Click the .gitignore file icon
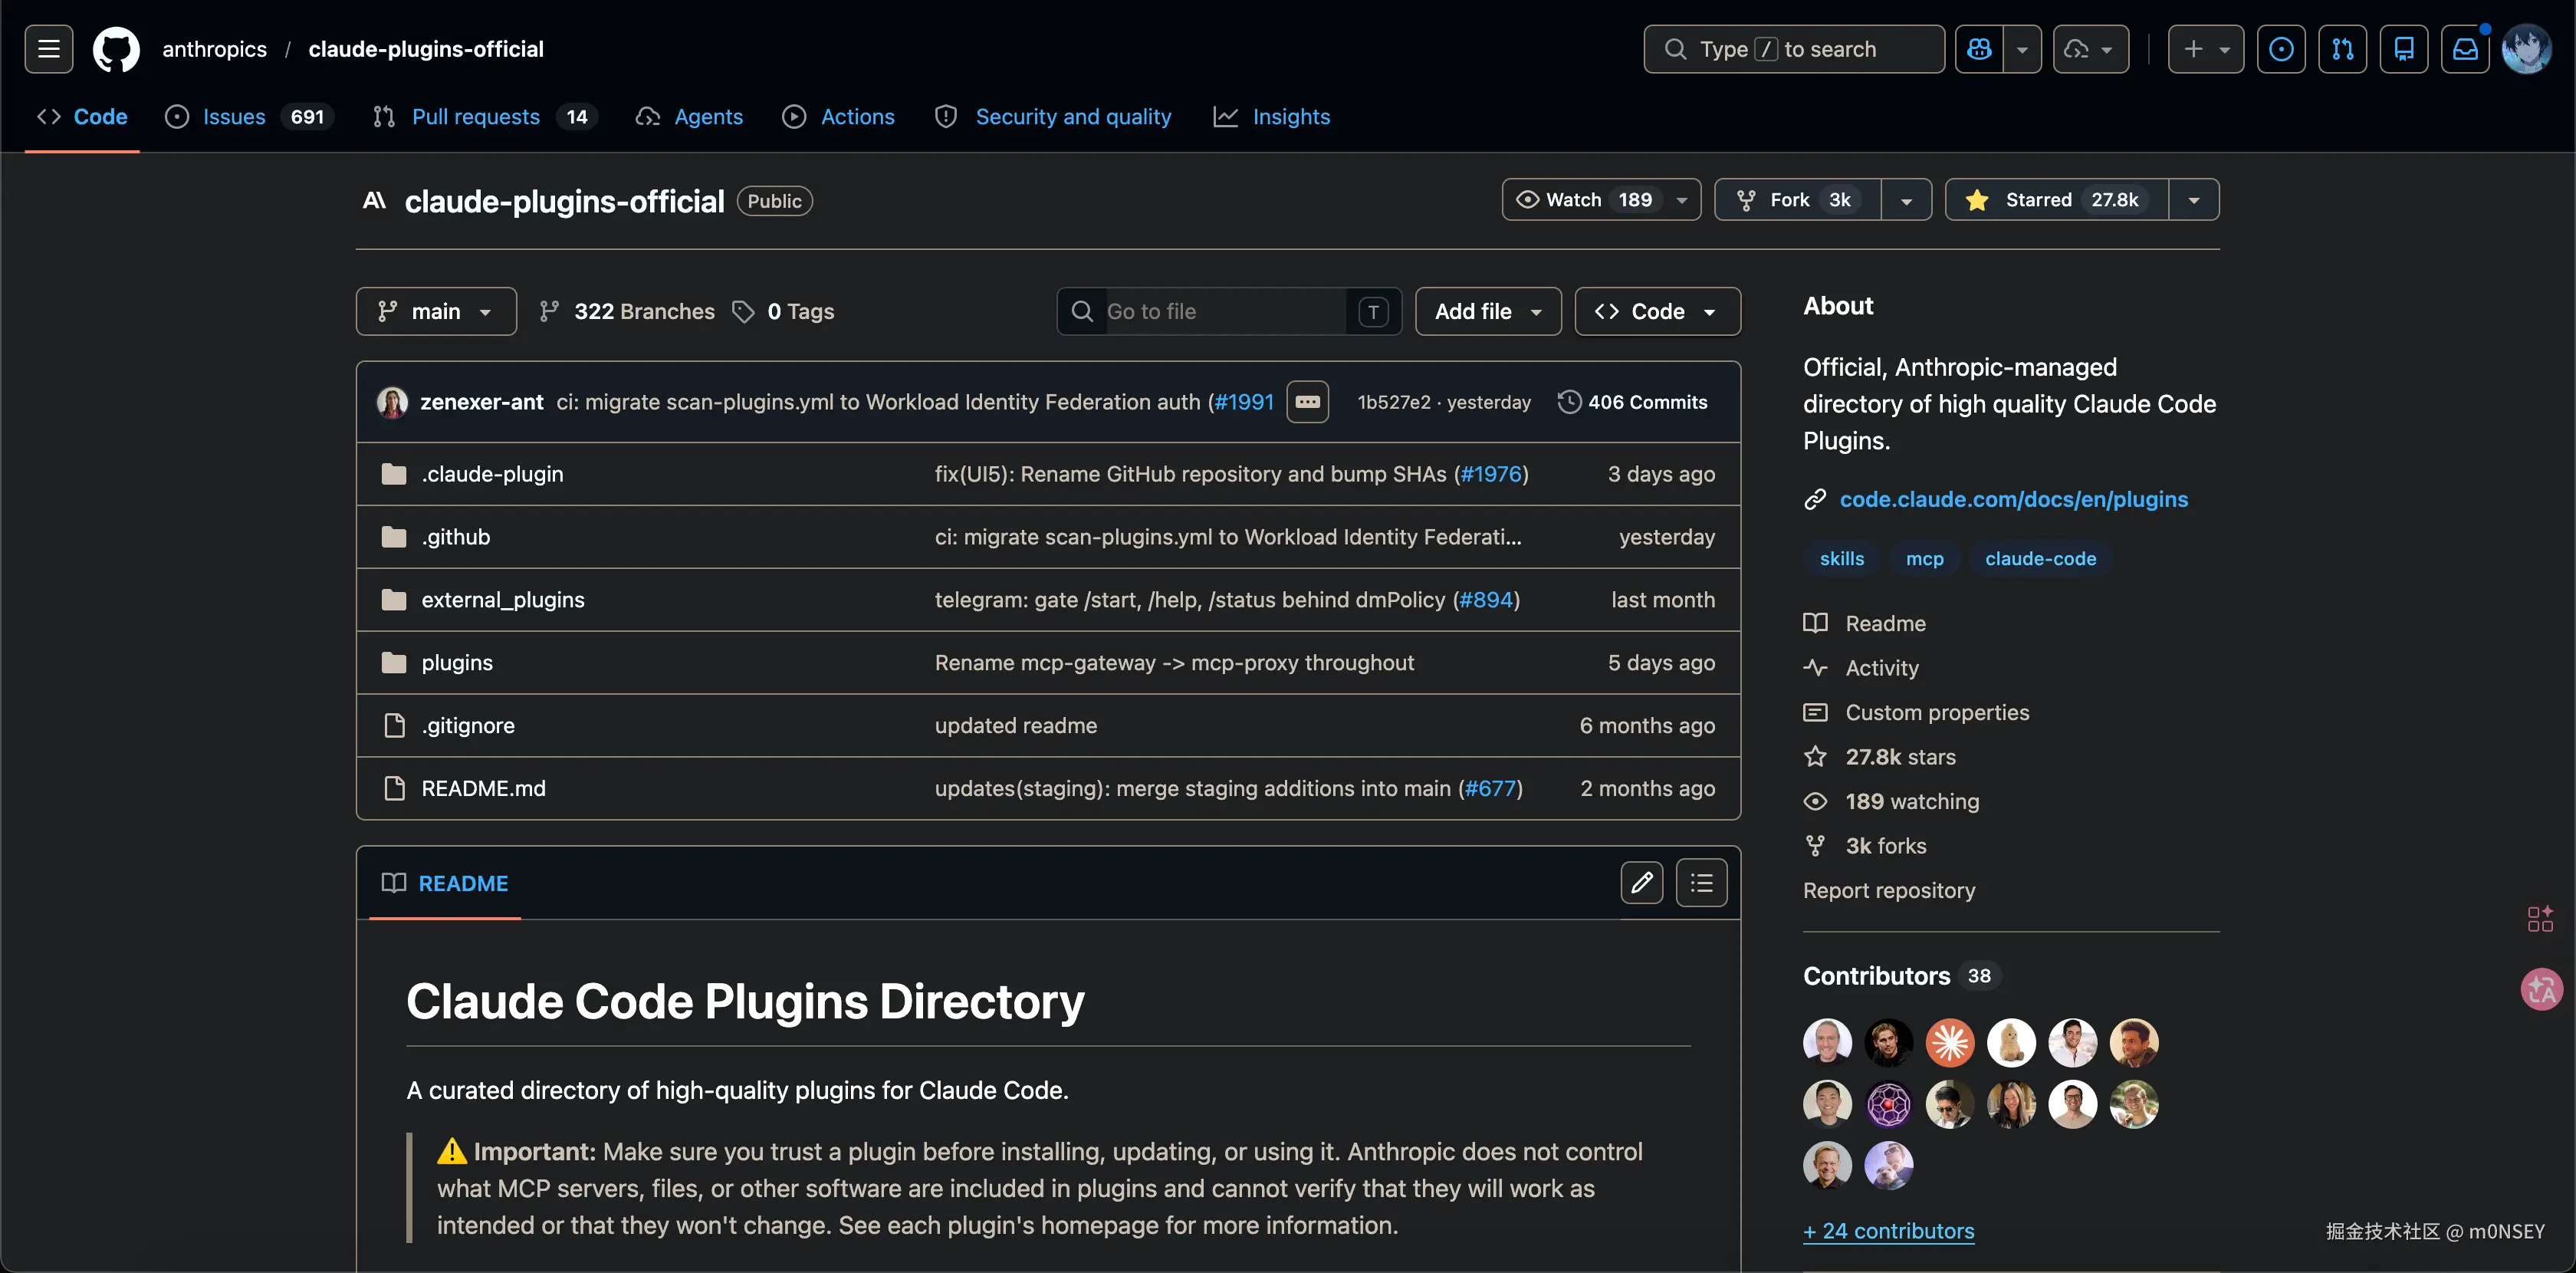The width and height of the screenshot is (2576, 1273). point(394,725)
